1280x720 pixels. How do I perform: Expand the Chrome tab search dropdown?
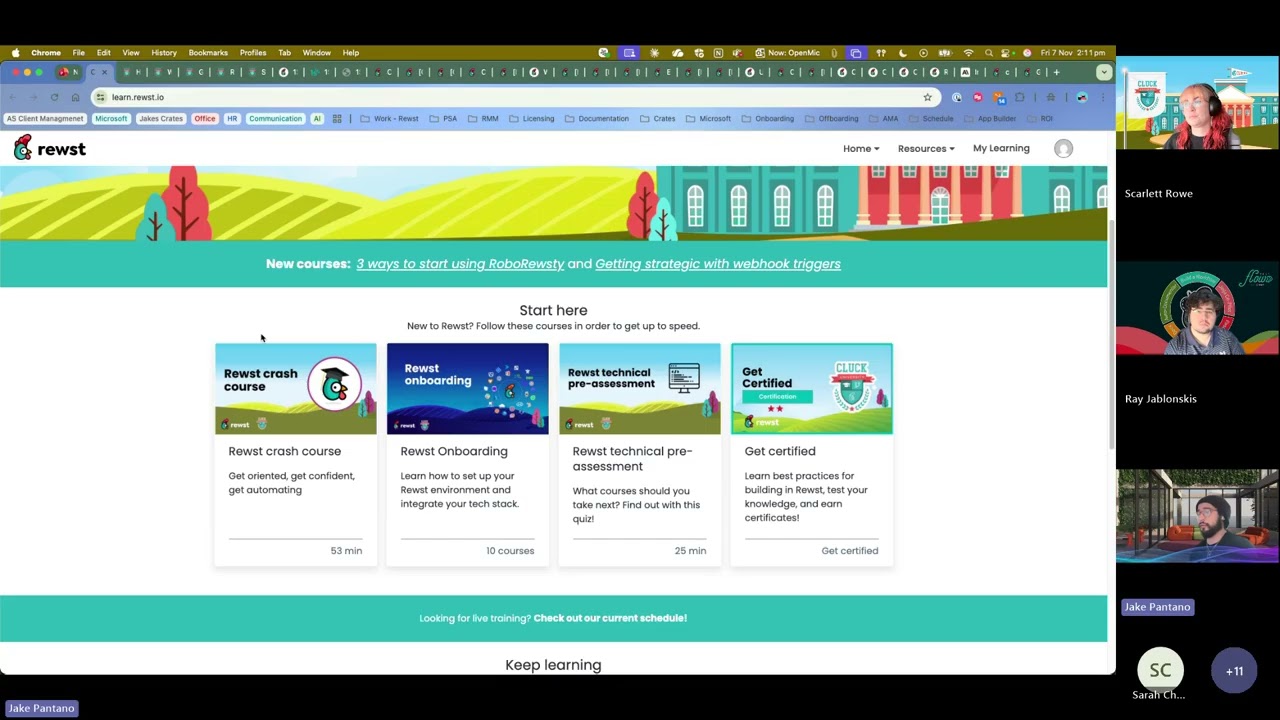click(1104, 72)
